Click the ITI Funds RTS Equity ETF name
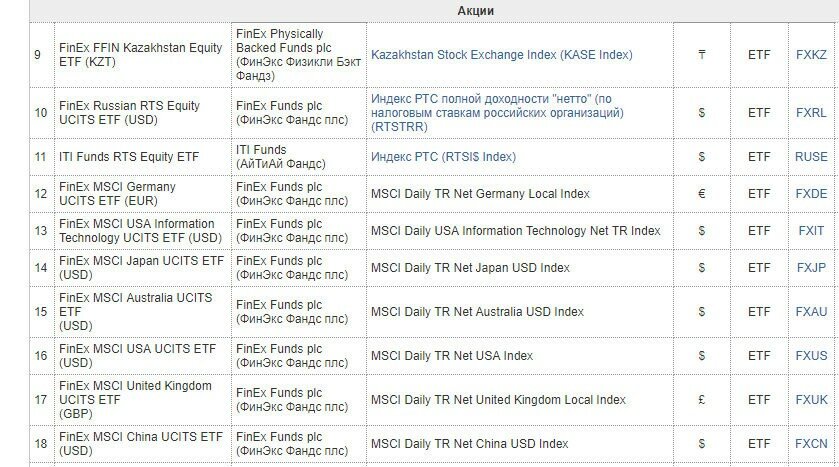This screenshot has height=467, width=839. coord(129,157)
